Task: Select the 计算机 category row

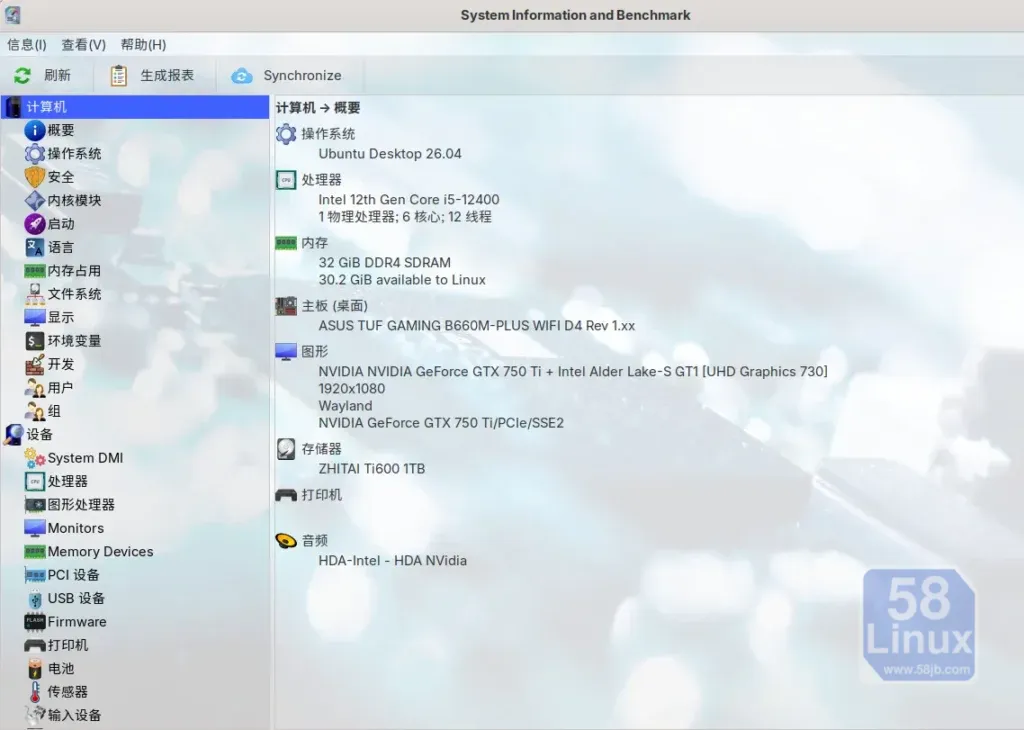Action: (x=135, y=107)
